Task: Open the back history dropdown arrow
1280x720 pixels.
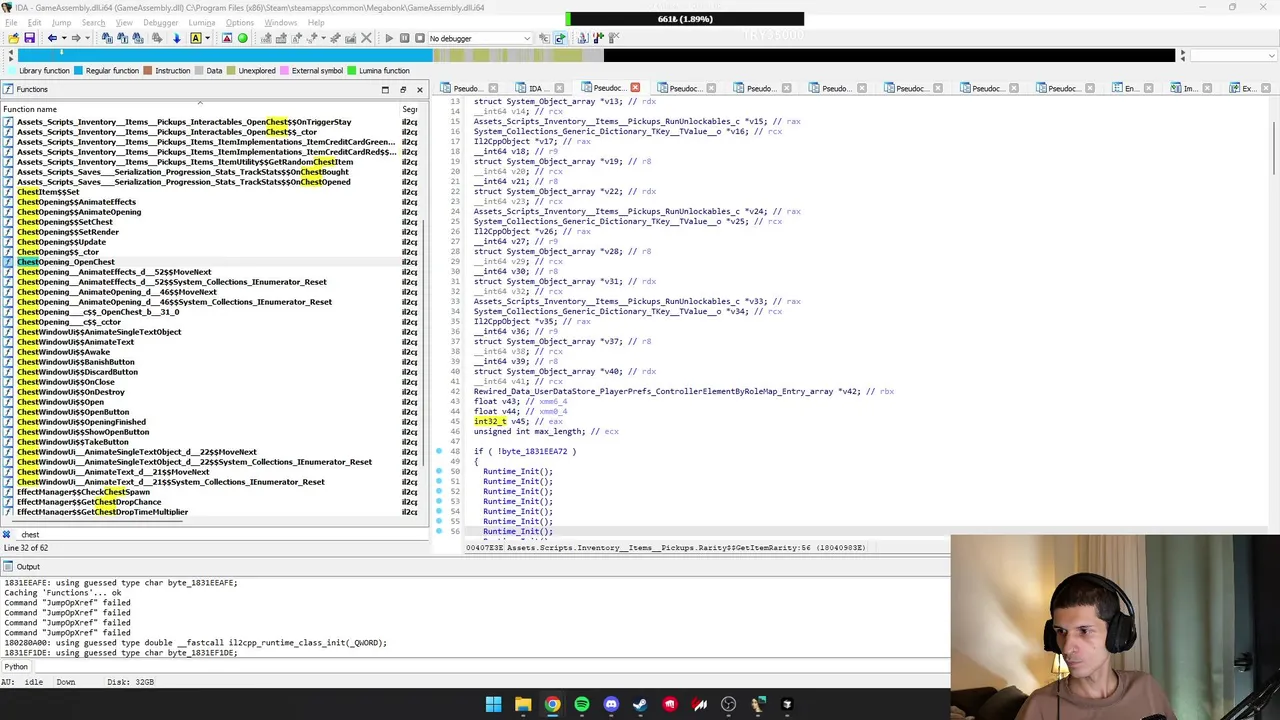Action: (63, 38)
